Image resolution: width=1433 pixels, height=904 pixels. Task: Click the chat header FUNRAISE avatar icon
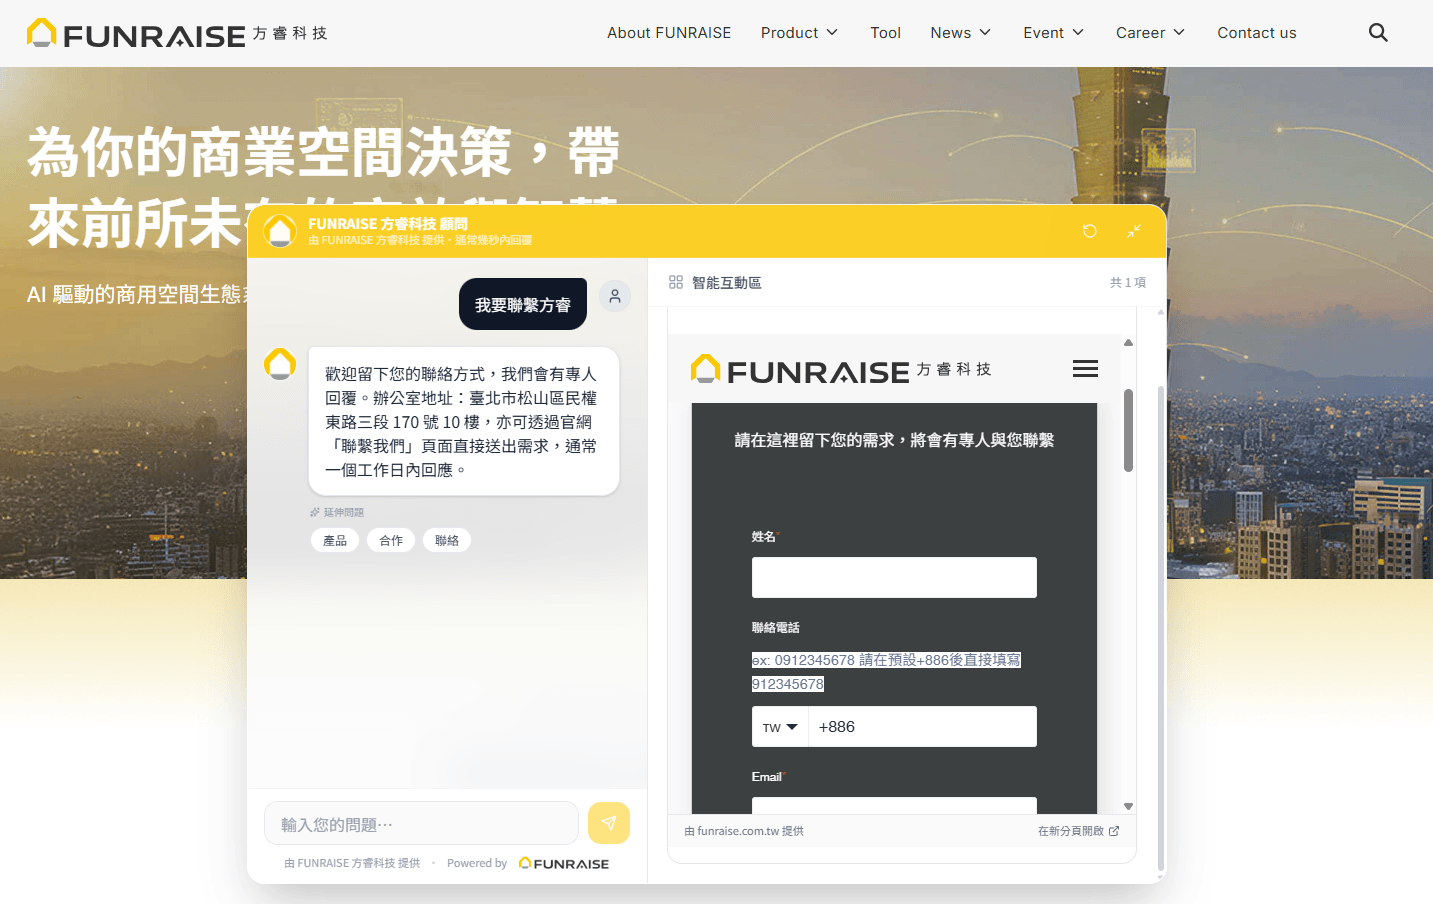(280, 231)
